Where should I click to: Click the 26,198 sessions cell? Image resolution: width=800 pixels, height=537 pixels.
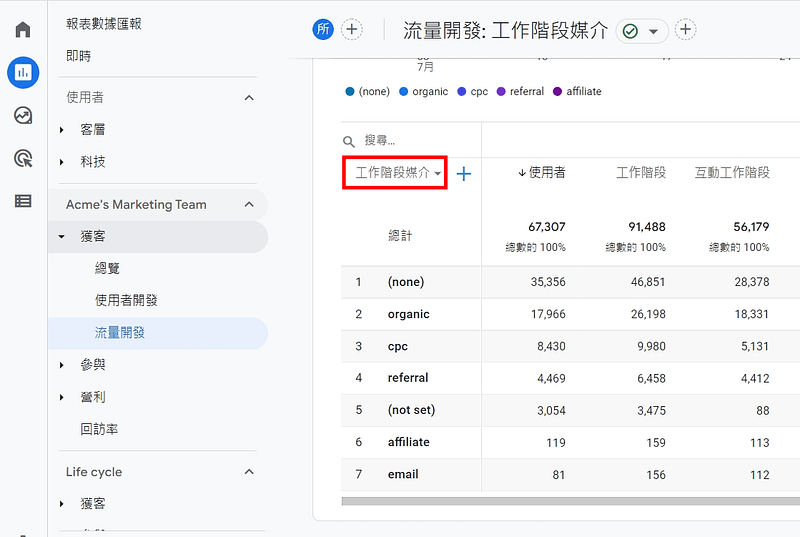[x=648, y=314]
